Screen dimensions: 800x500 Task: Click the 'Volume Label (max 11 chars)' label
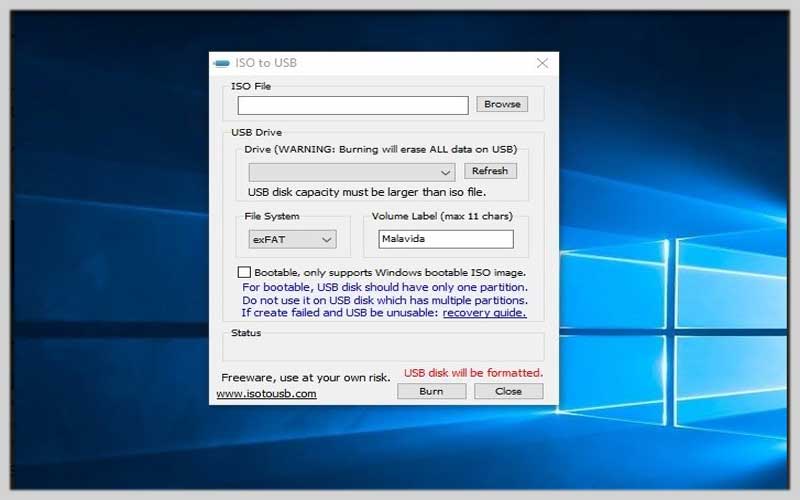[x=442, y=216]
